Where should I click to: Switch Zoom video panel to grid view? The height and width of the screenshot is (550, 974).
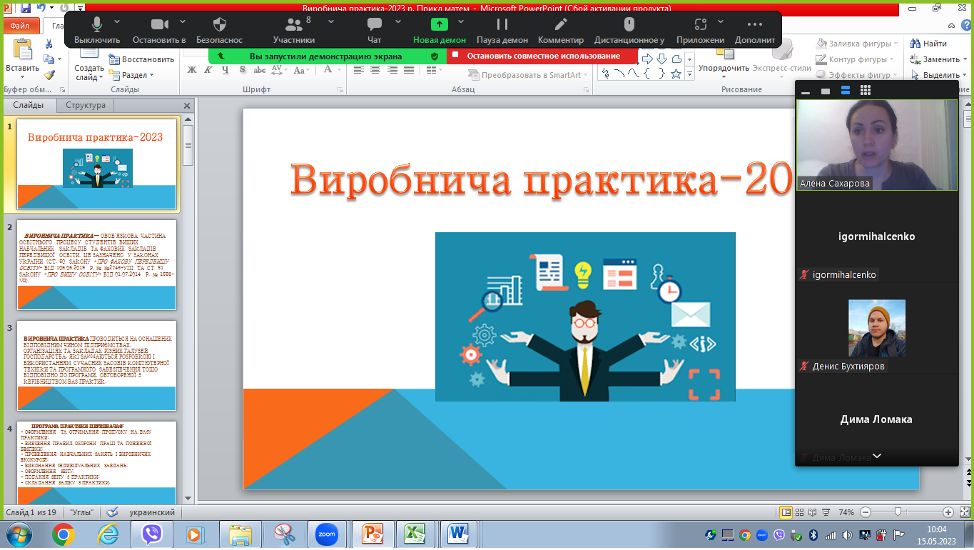coord(865,90)
